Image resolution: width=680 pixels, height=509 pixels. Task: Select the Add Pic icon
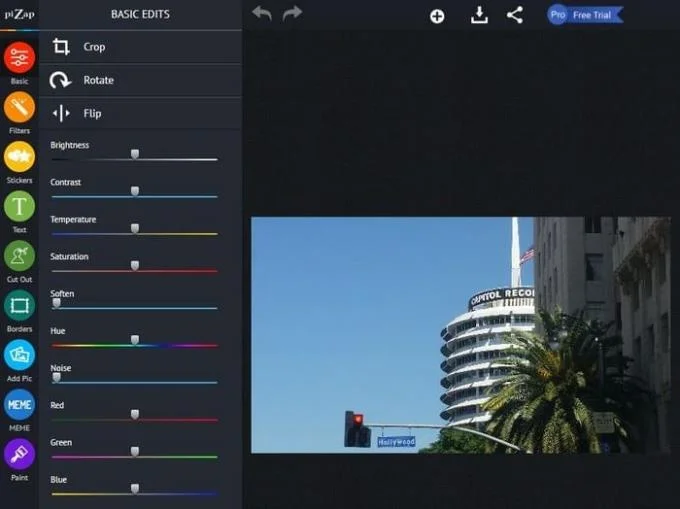click(x=19, y=355)
